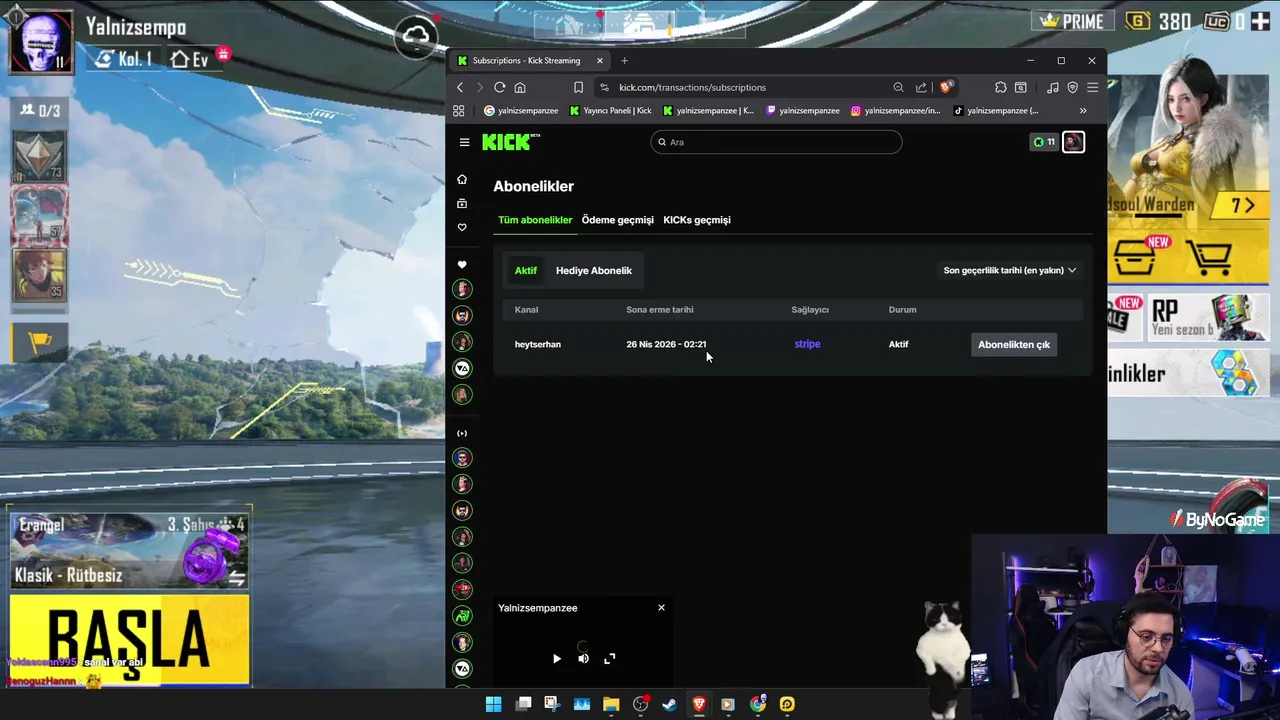
Task: Open Steam from the taskbar
Action: tap(669, 704)
